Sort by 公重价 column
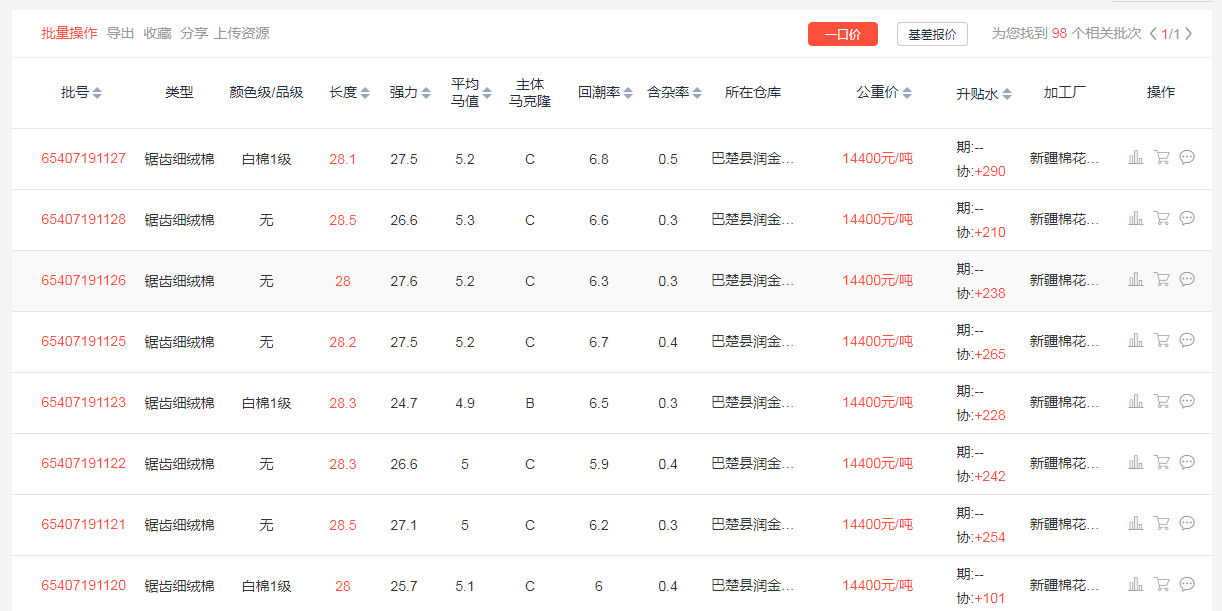 point(907,93)
